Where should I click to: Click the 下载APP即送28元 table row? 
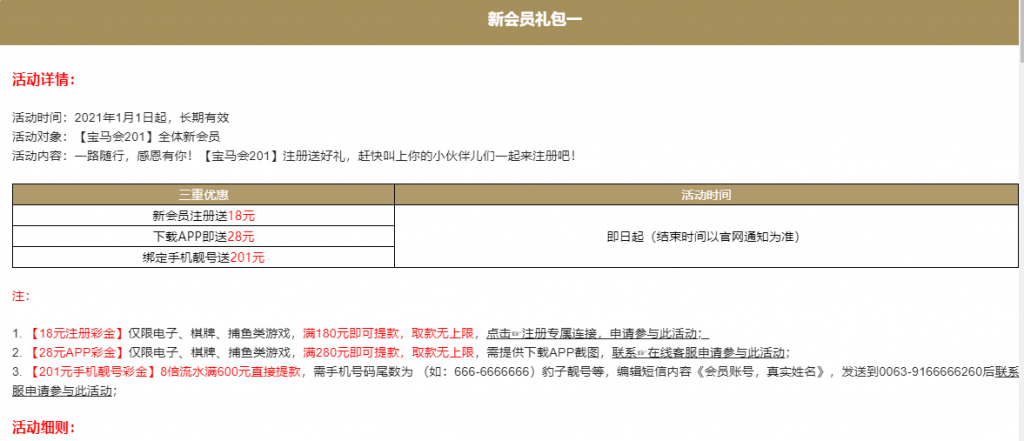(203, 236)
